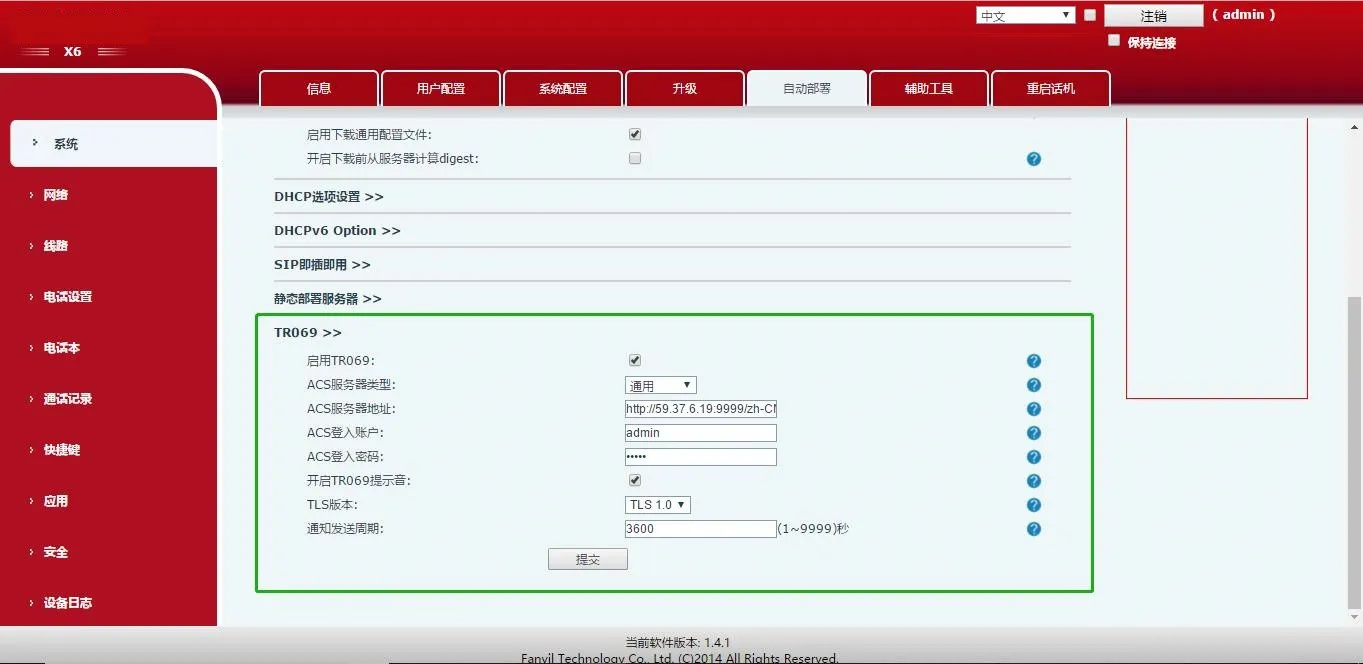Click the page vertical scrollbar
Image resolution: width=1363 pixels, height=664 pixels.
point(1354,450)
